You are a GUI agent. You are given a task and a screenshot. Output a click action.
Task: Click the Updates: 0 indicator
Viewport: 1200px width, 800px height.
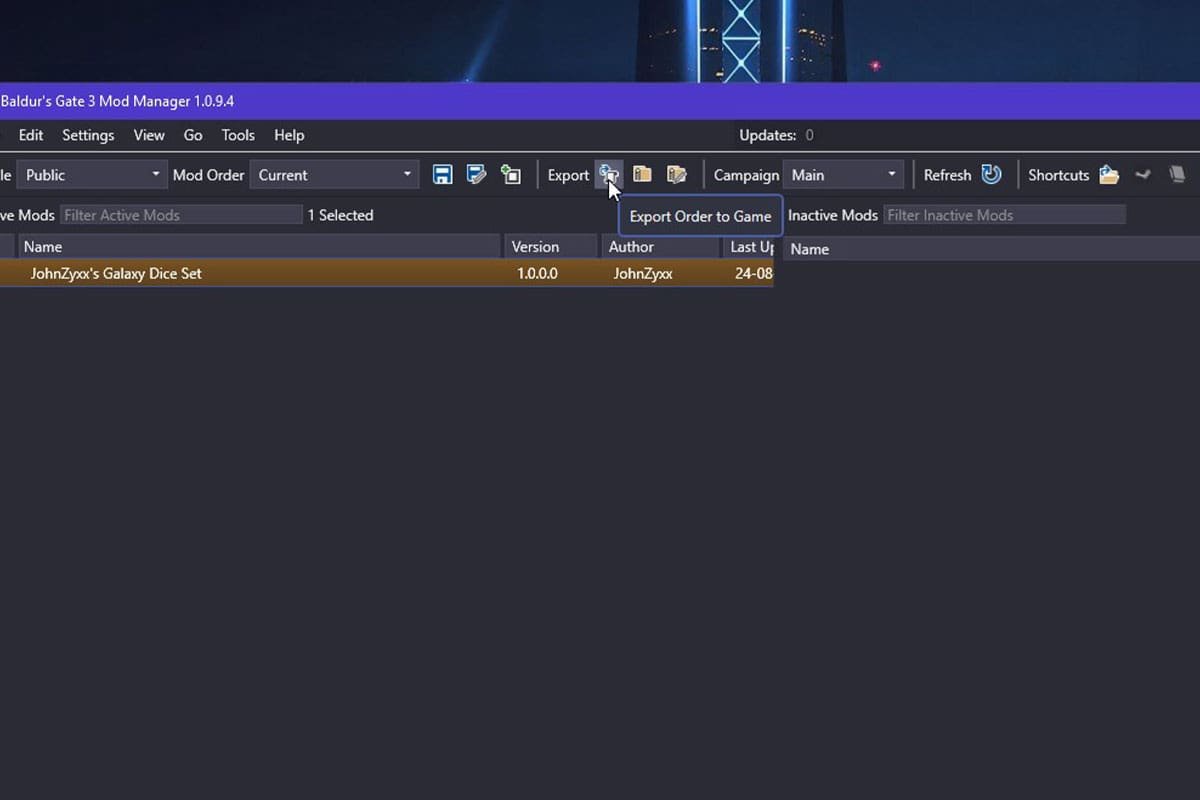point(776,135)
